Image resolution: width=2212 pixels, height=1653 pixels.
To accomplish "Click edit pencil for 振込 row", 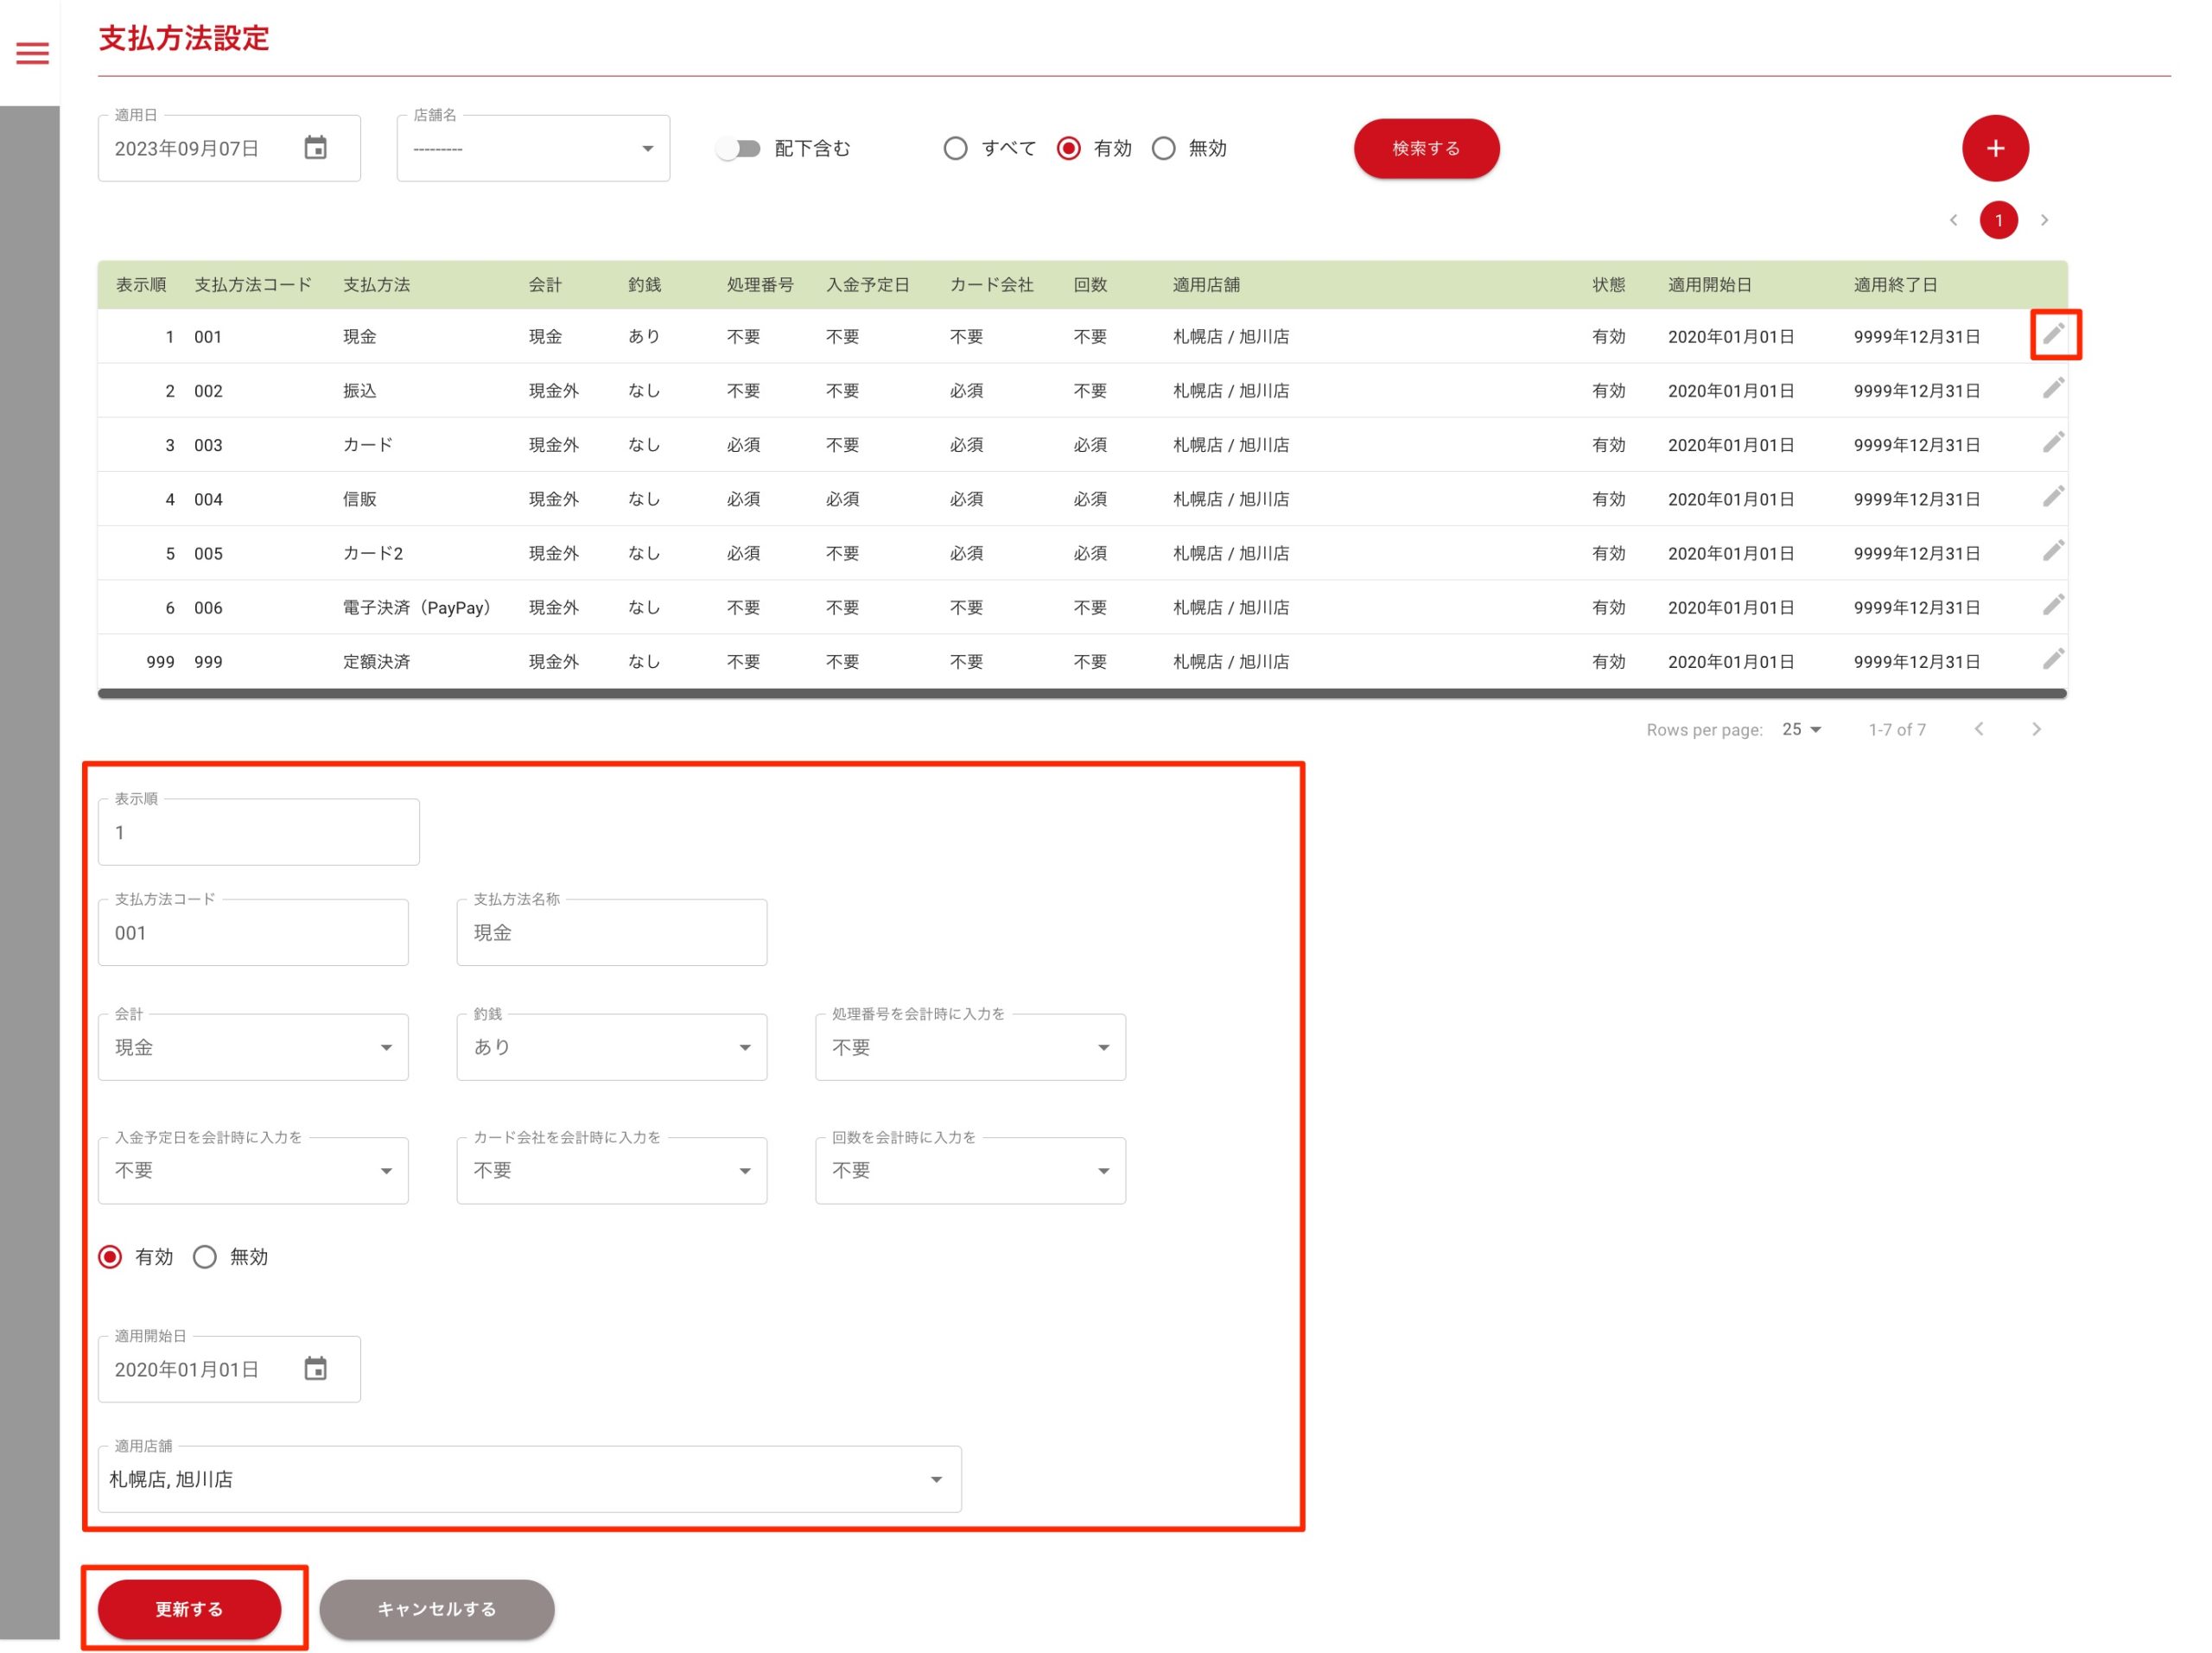I will (x=2052, y=389).
